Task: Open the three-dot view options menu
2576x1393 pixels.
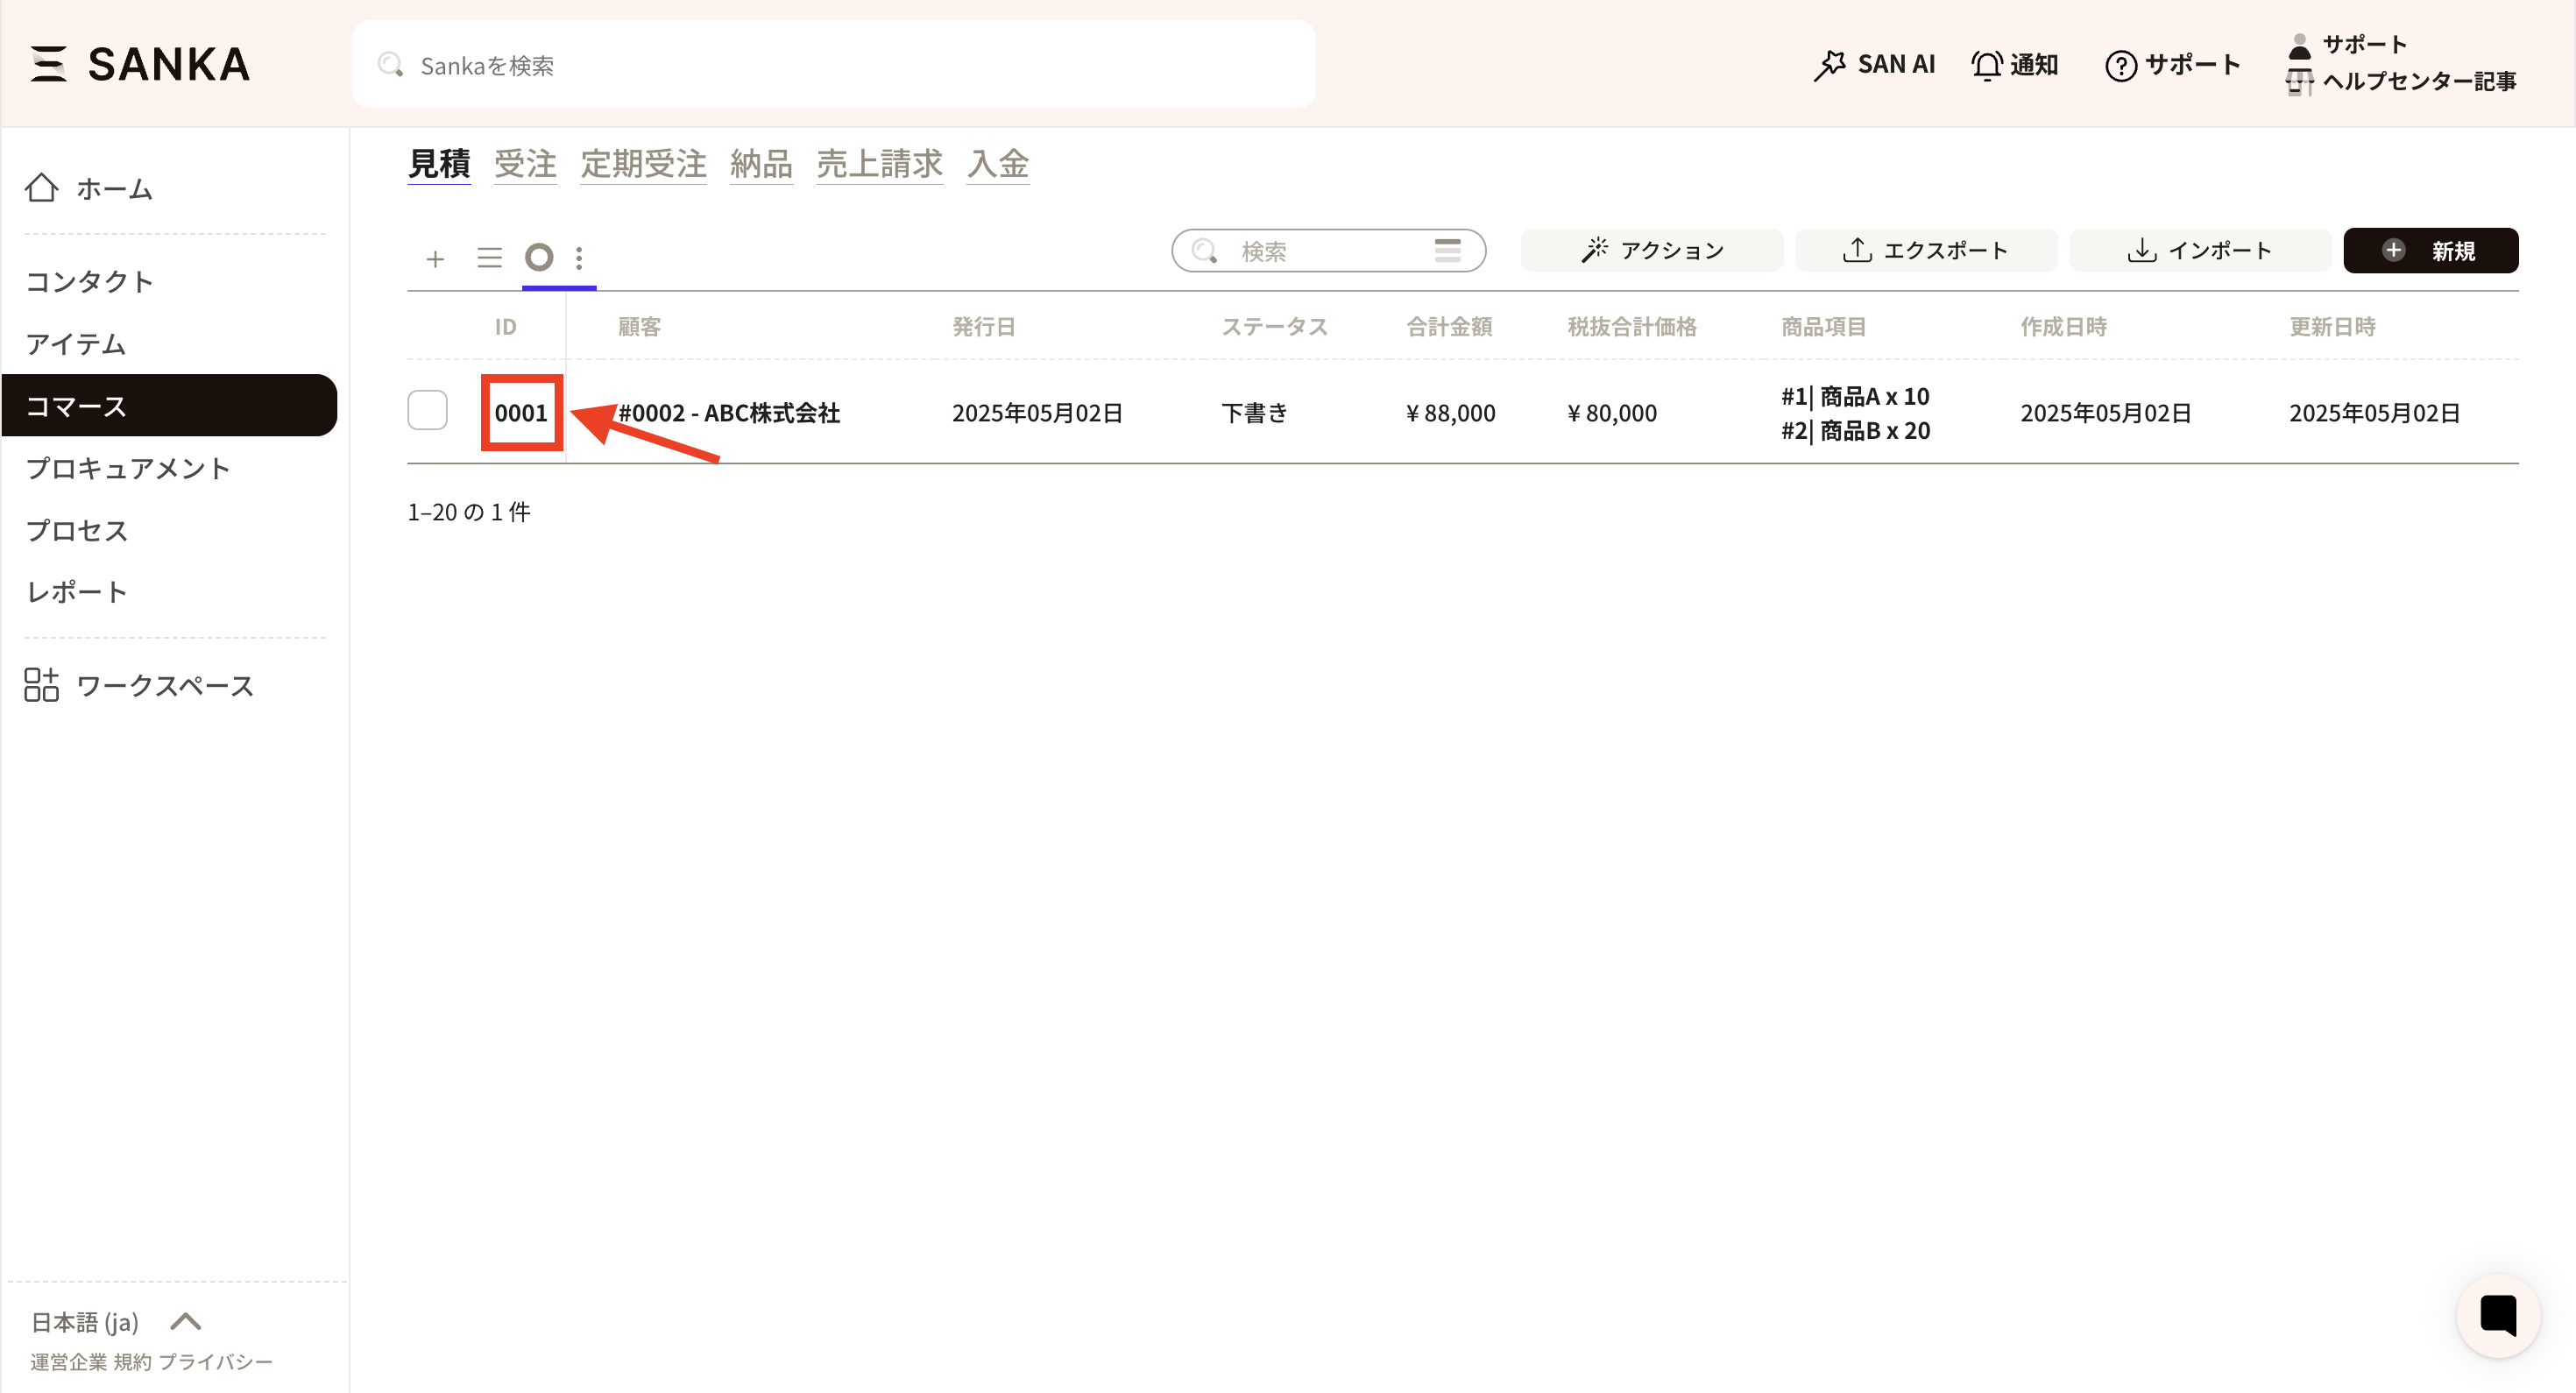Action: [x=579, y=258]
